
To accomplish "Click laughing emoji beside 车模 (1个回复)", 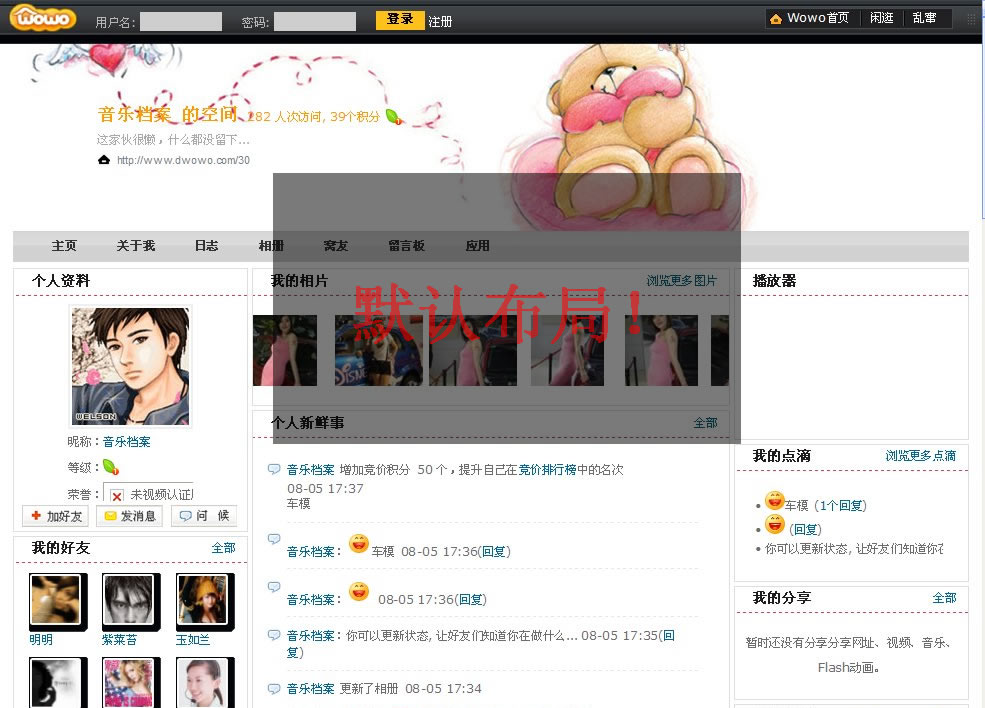I will pyautogui.click(x=775, y=501).
